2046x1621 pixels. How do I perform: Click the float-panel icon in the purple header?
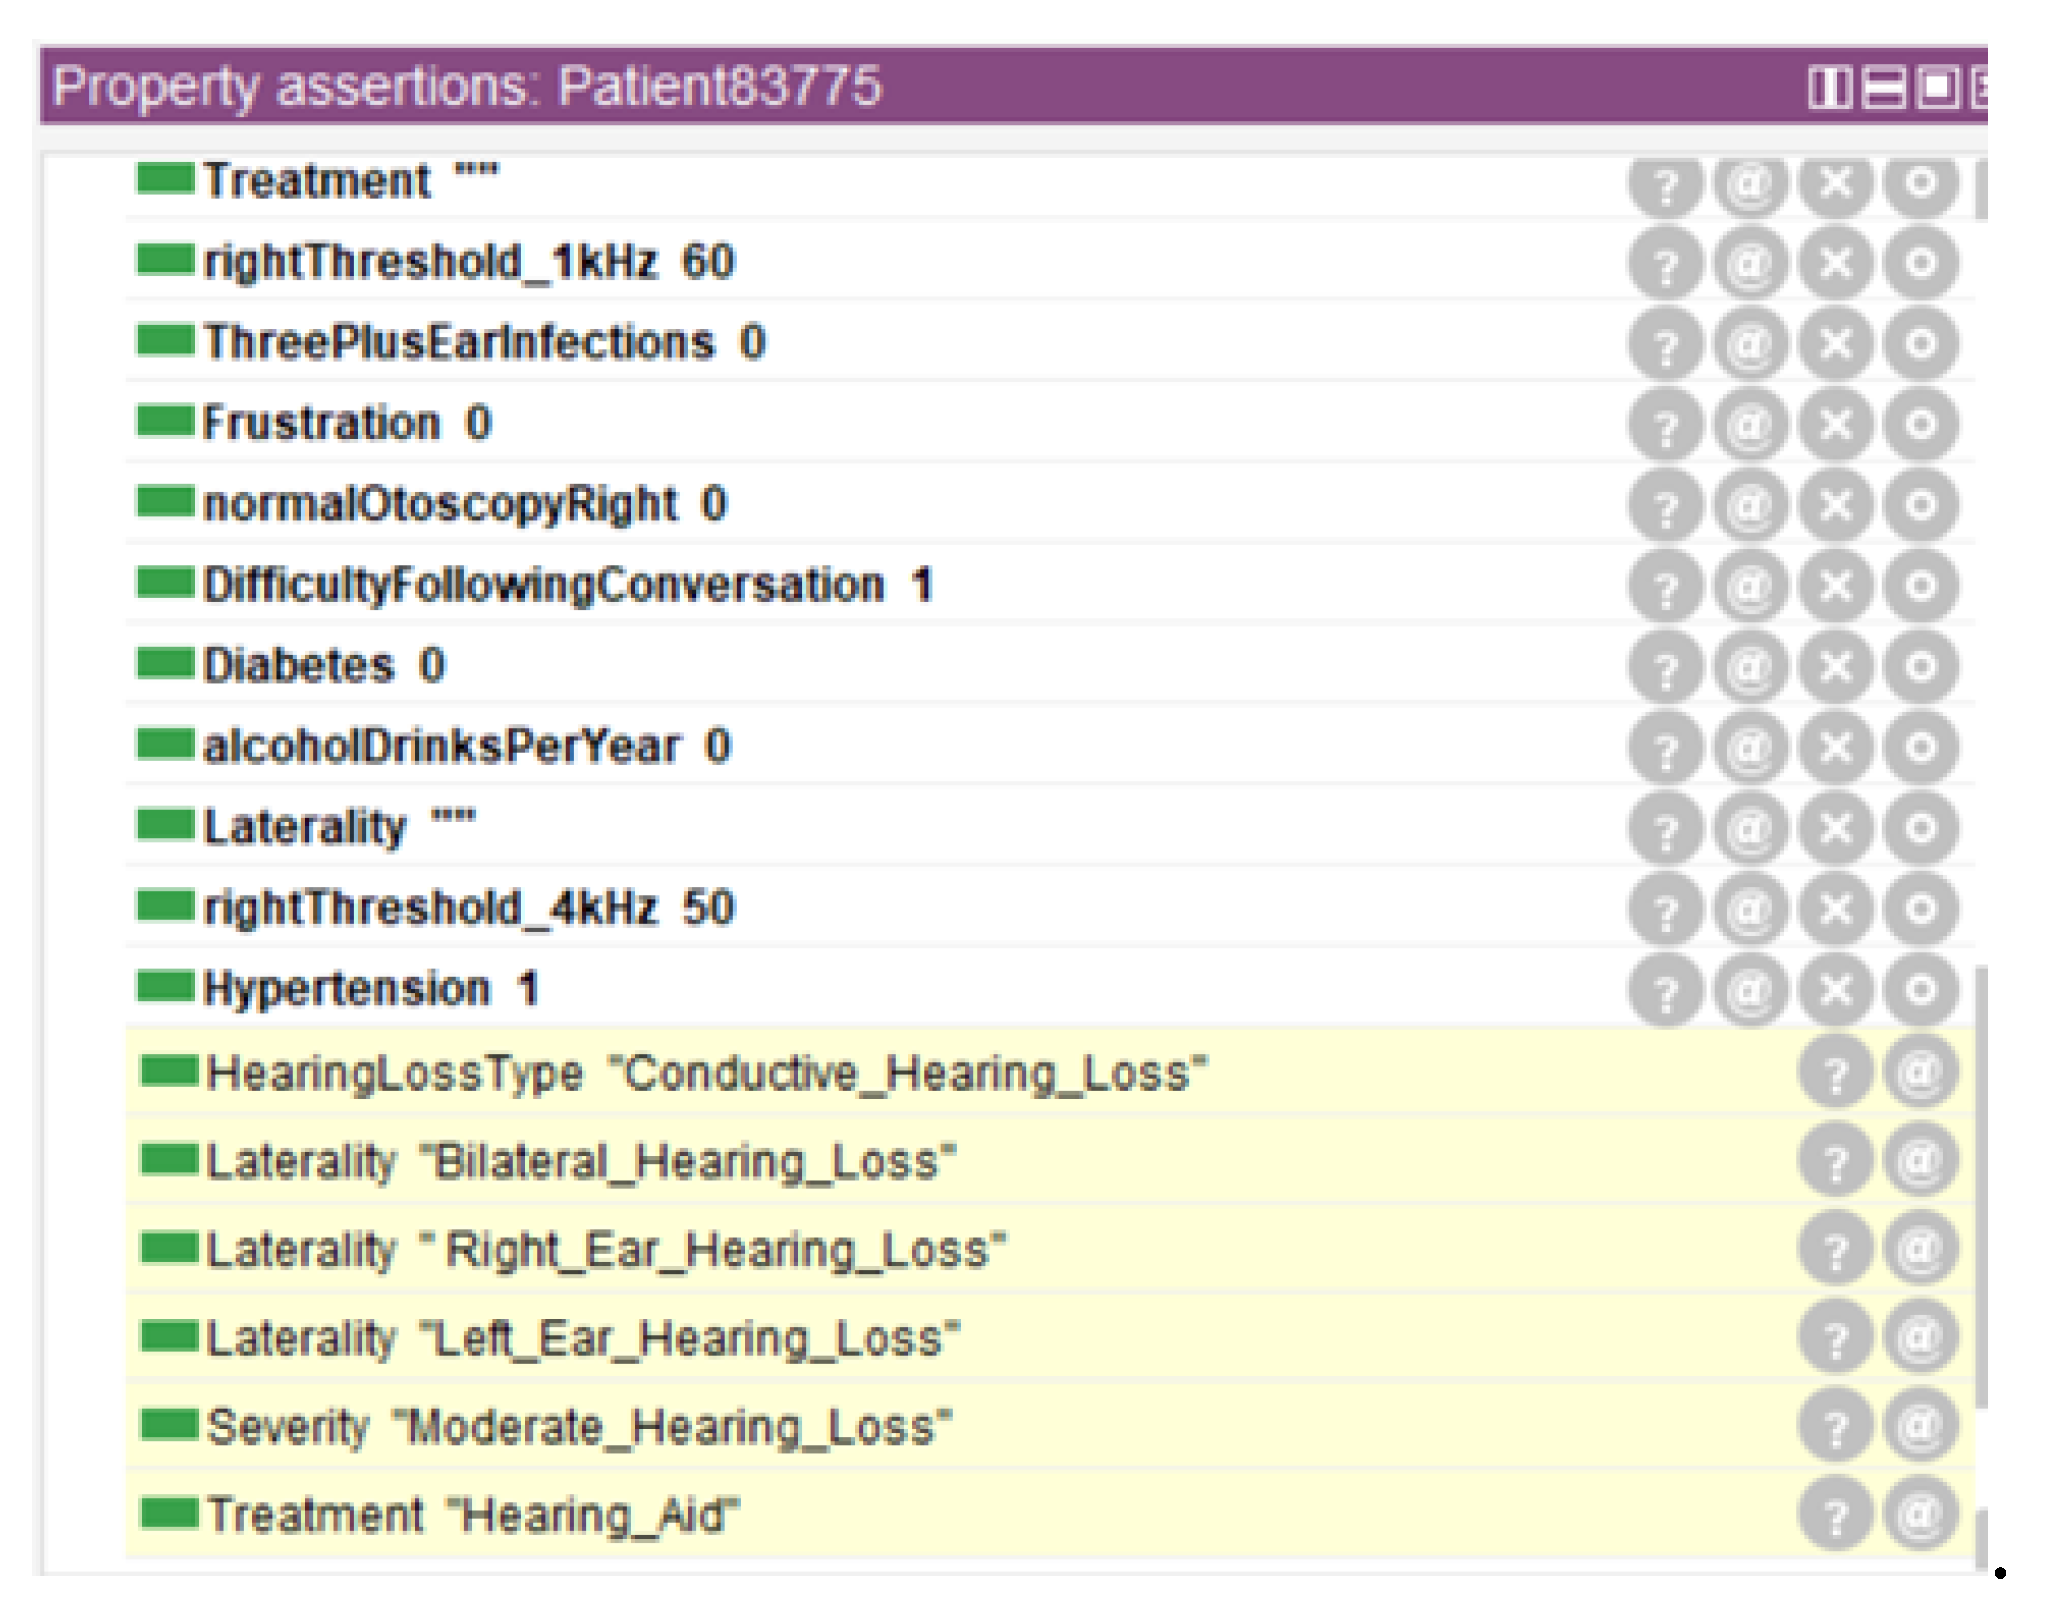1938,88
